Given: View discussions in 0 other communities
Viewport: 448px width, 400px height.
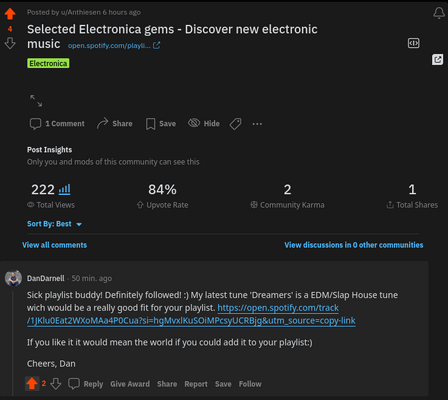Looking at the screenshot, I should pos(354,245).
